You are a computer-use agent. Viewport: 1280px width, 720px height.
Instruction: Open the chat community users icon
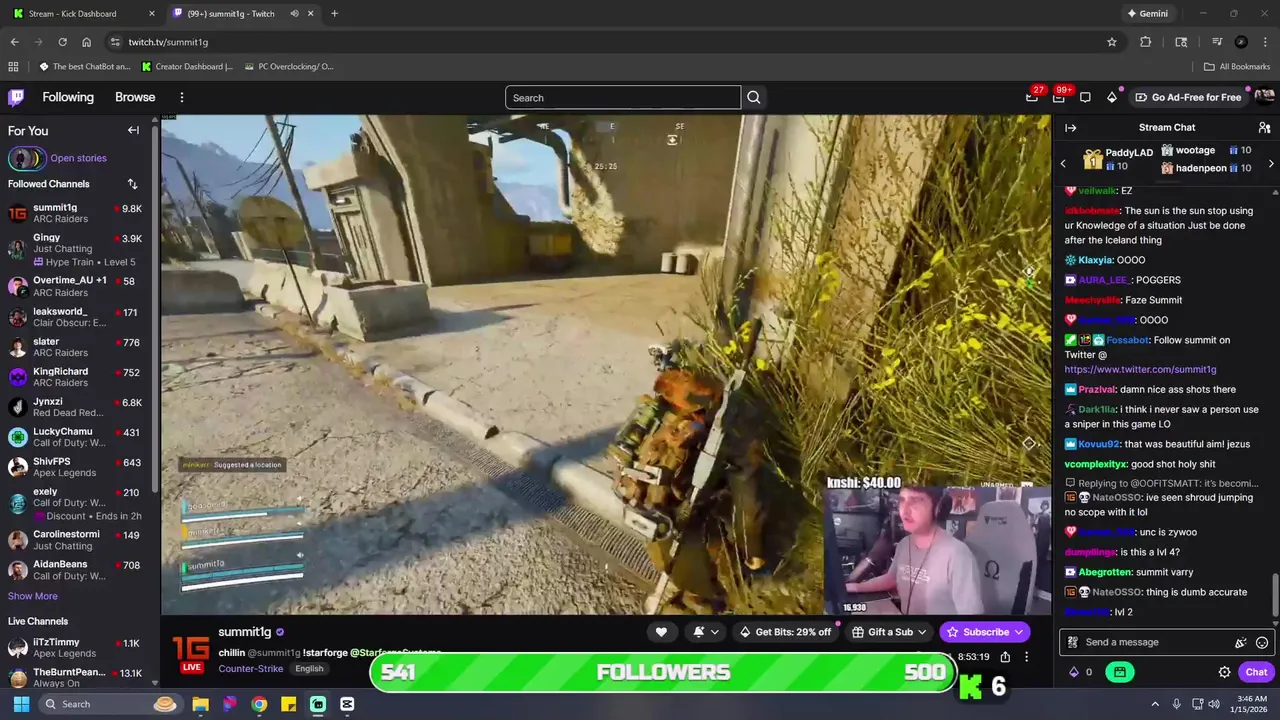coord(1264,128)
